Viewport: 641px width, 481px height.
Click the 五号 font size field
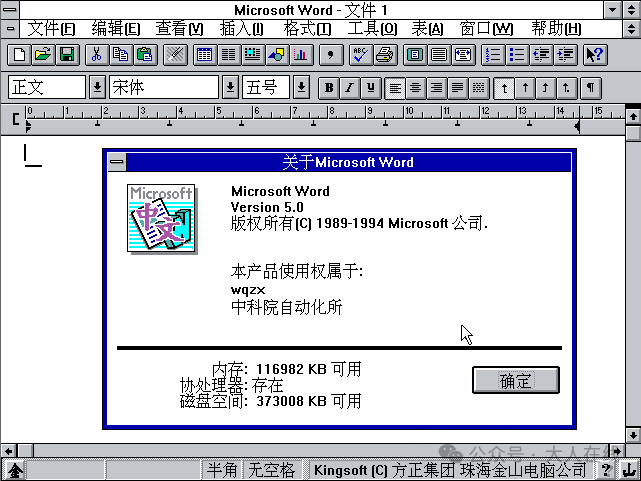[266, 87]
